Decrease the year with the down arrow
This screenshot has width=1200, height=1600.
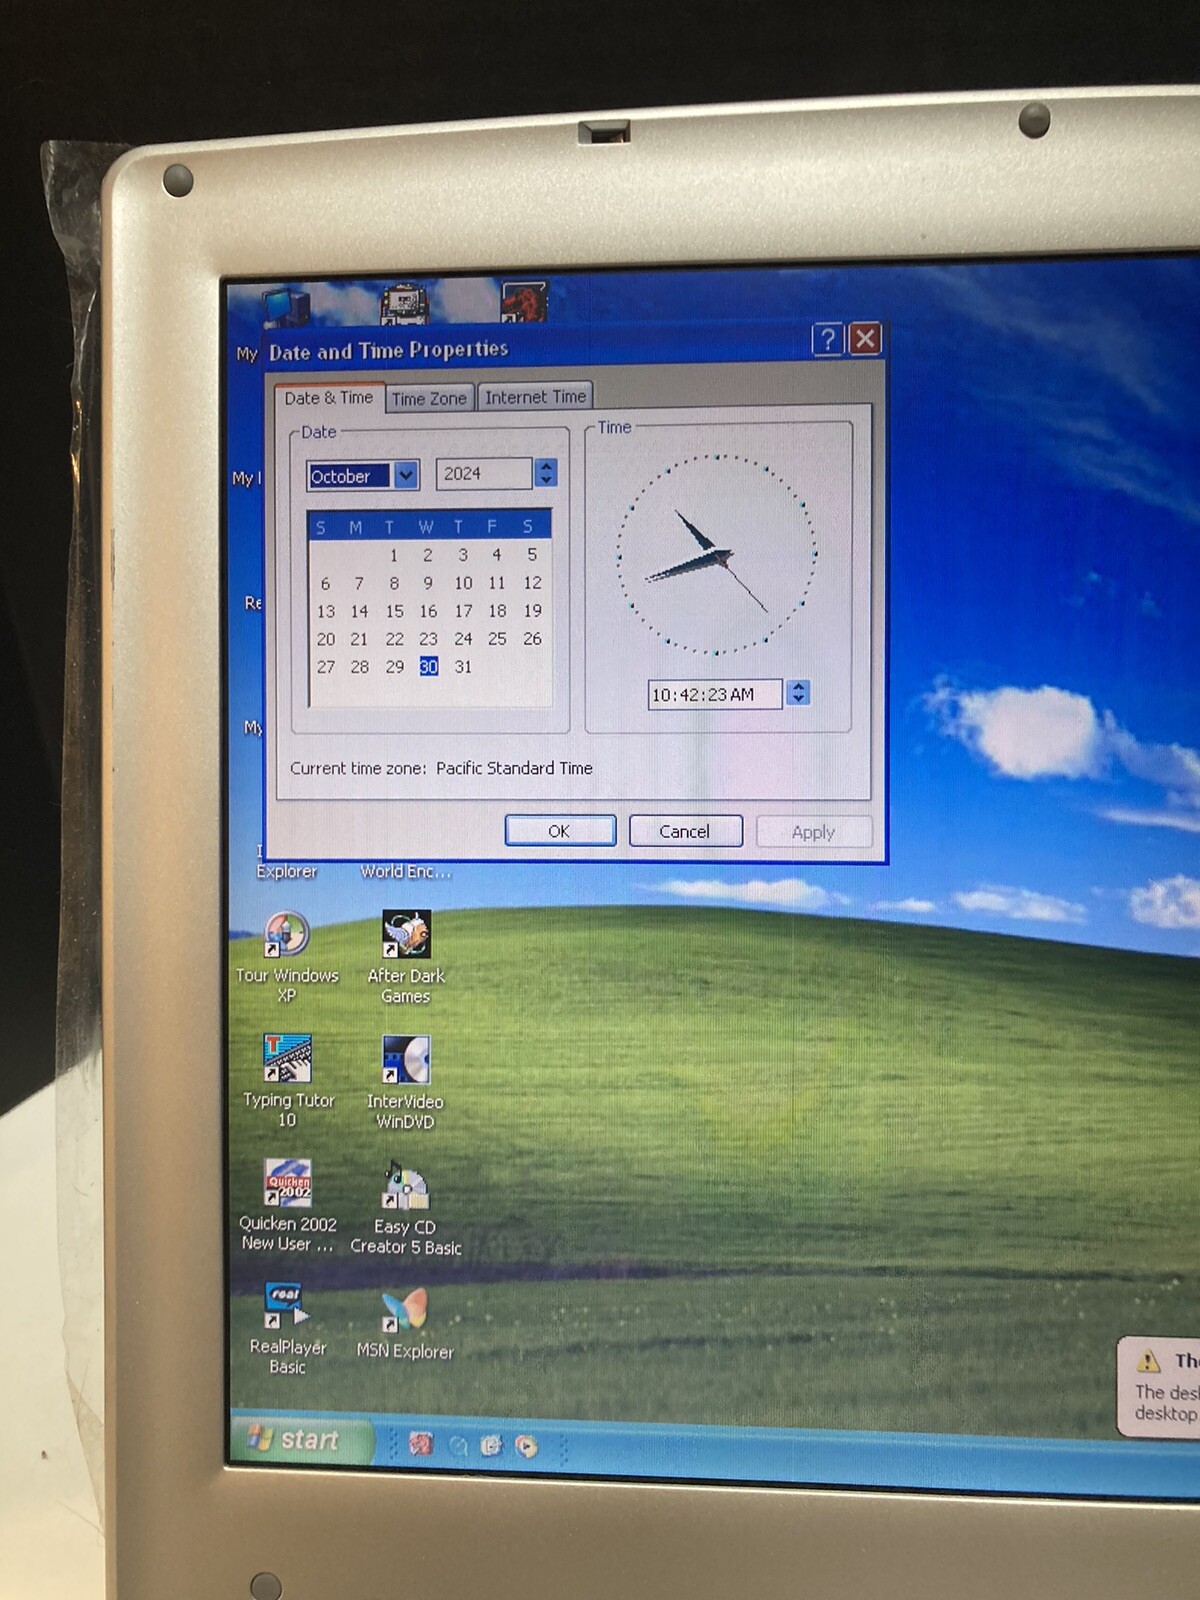tap(546, 480)
